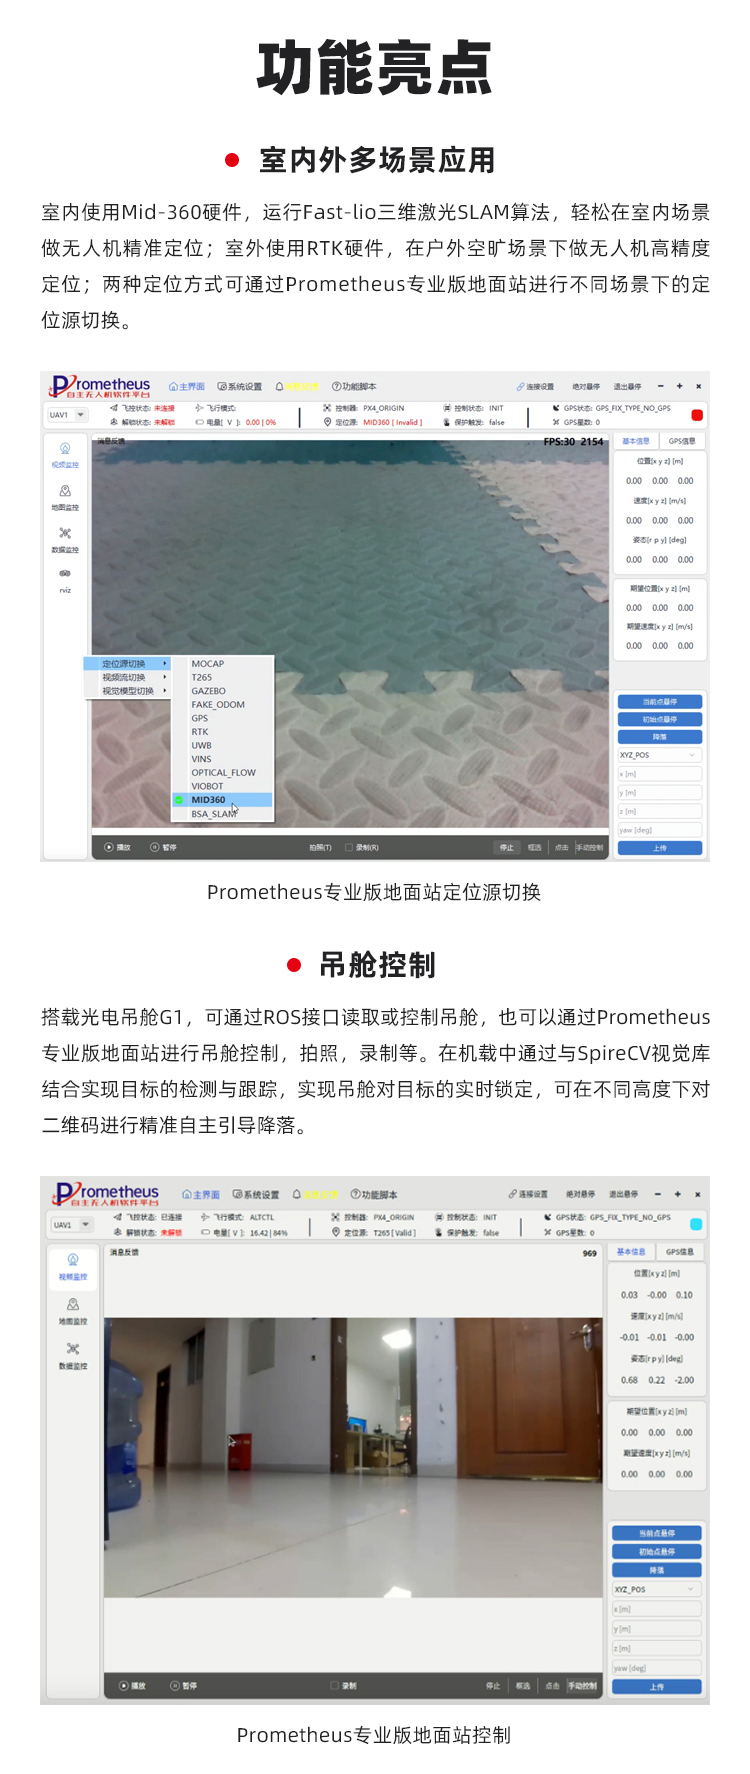Click 停止 button in upper screenshot
This screenshot has width=750, height=1774.
[x=507, y=847]
